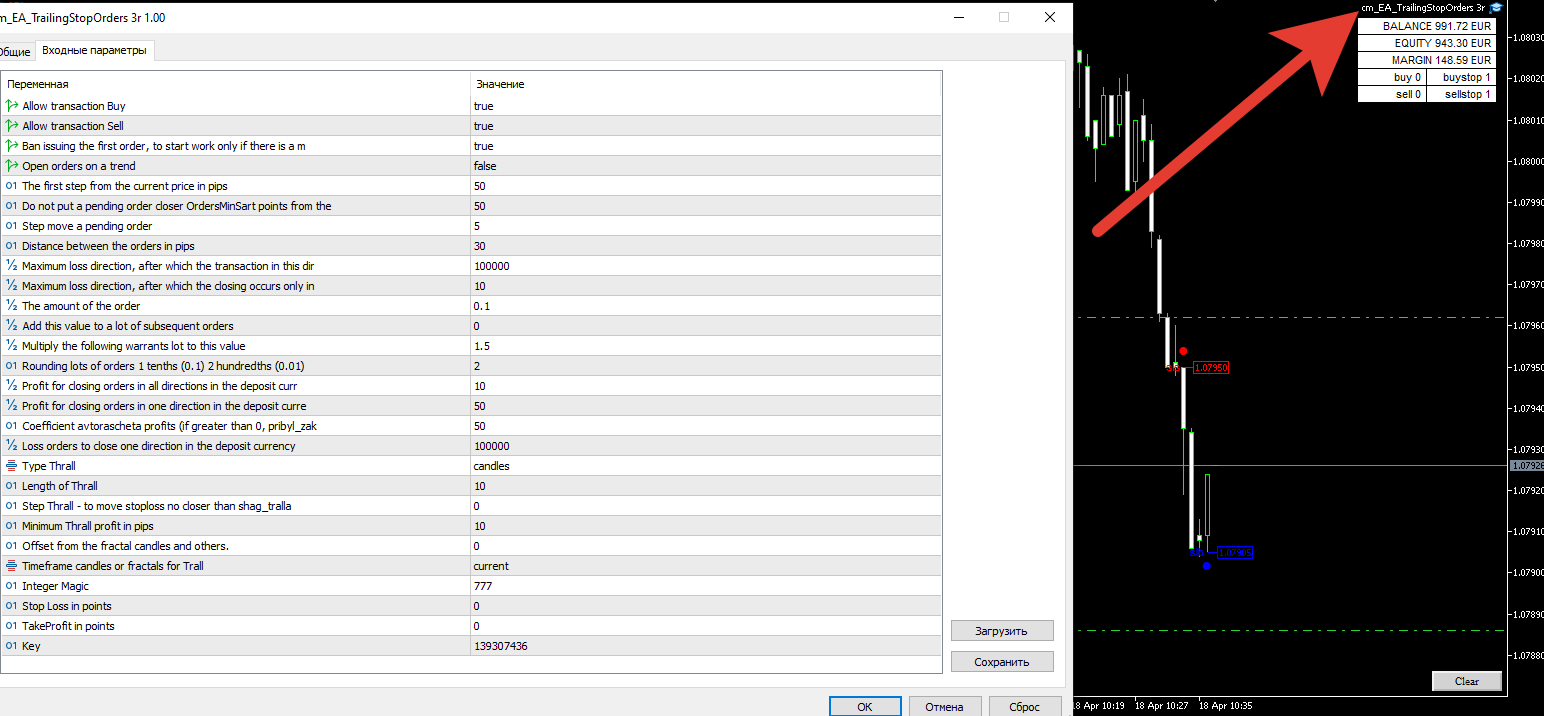
Task: Cancel the dialog with Отмена
Action: (944, 706)
